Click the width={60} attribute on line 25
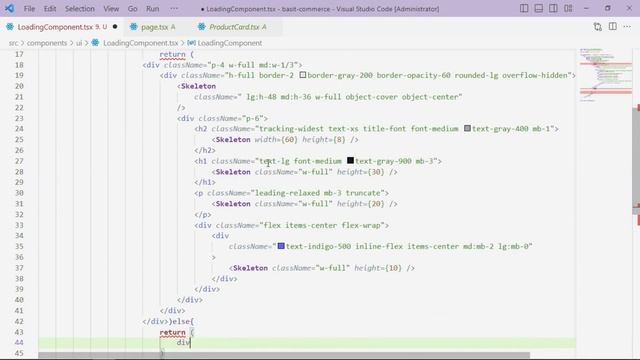The height and width of the screenshot is (360, 640). (276, 140)
